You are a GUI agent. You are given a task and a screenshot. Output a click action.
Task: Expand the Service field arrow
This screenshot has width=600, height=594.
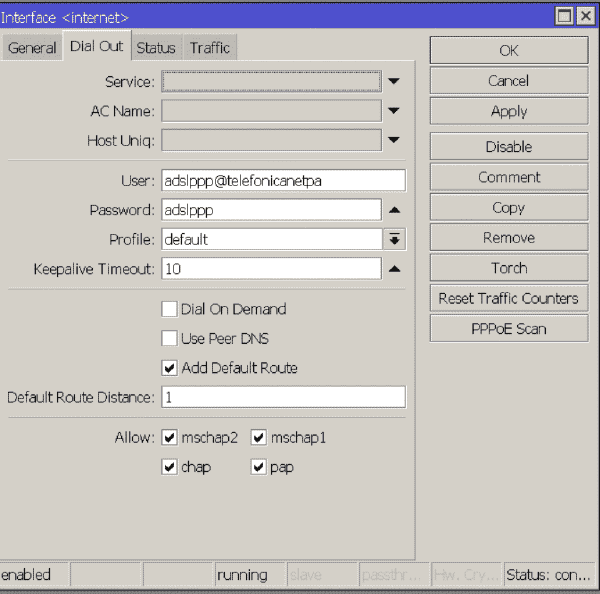click(394, 81)
